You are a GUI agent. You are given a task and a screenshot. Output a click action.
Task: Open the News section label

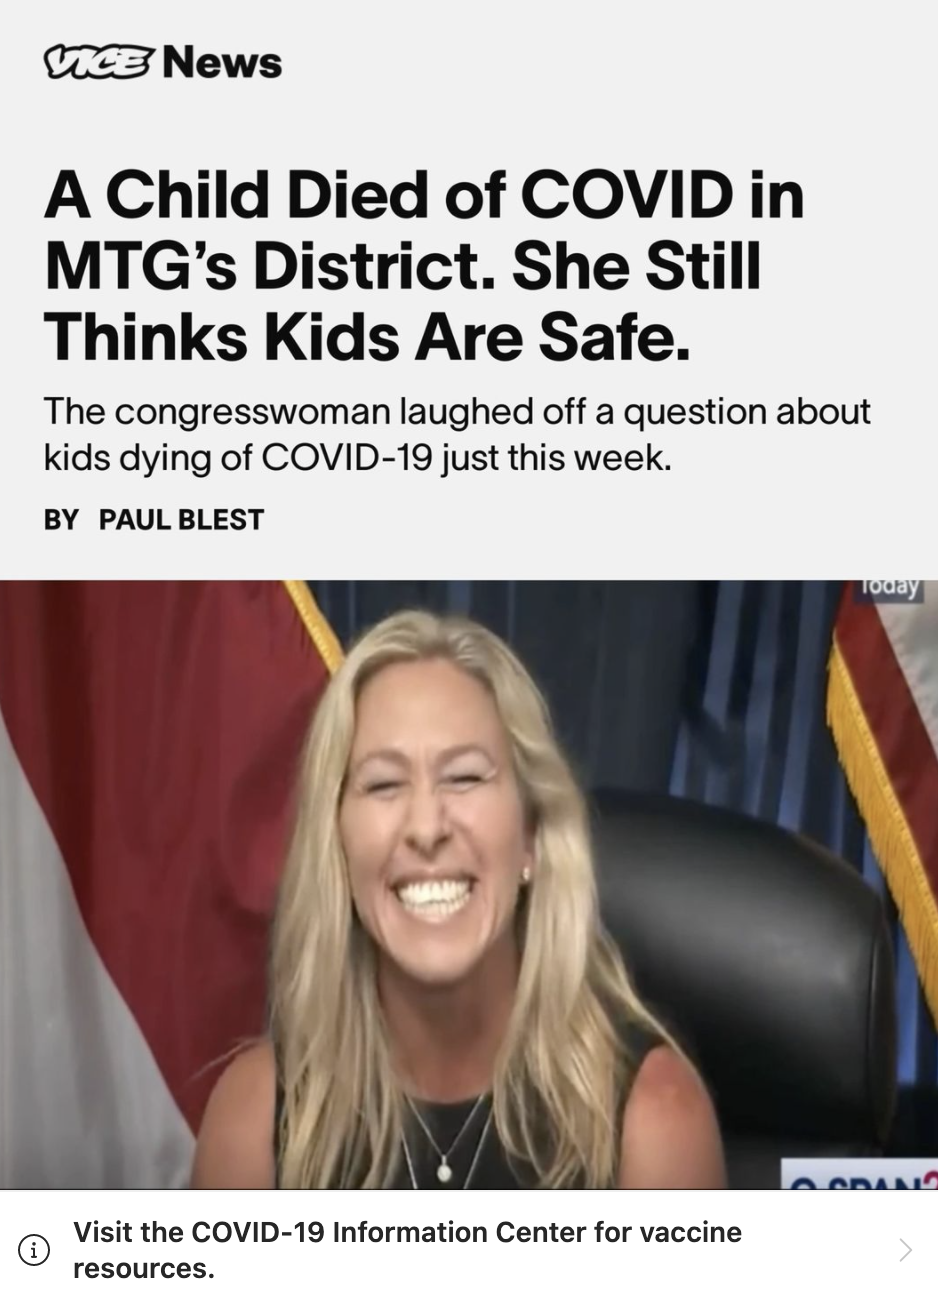(221, 62)
